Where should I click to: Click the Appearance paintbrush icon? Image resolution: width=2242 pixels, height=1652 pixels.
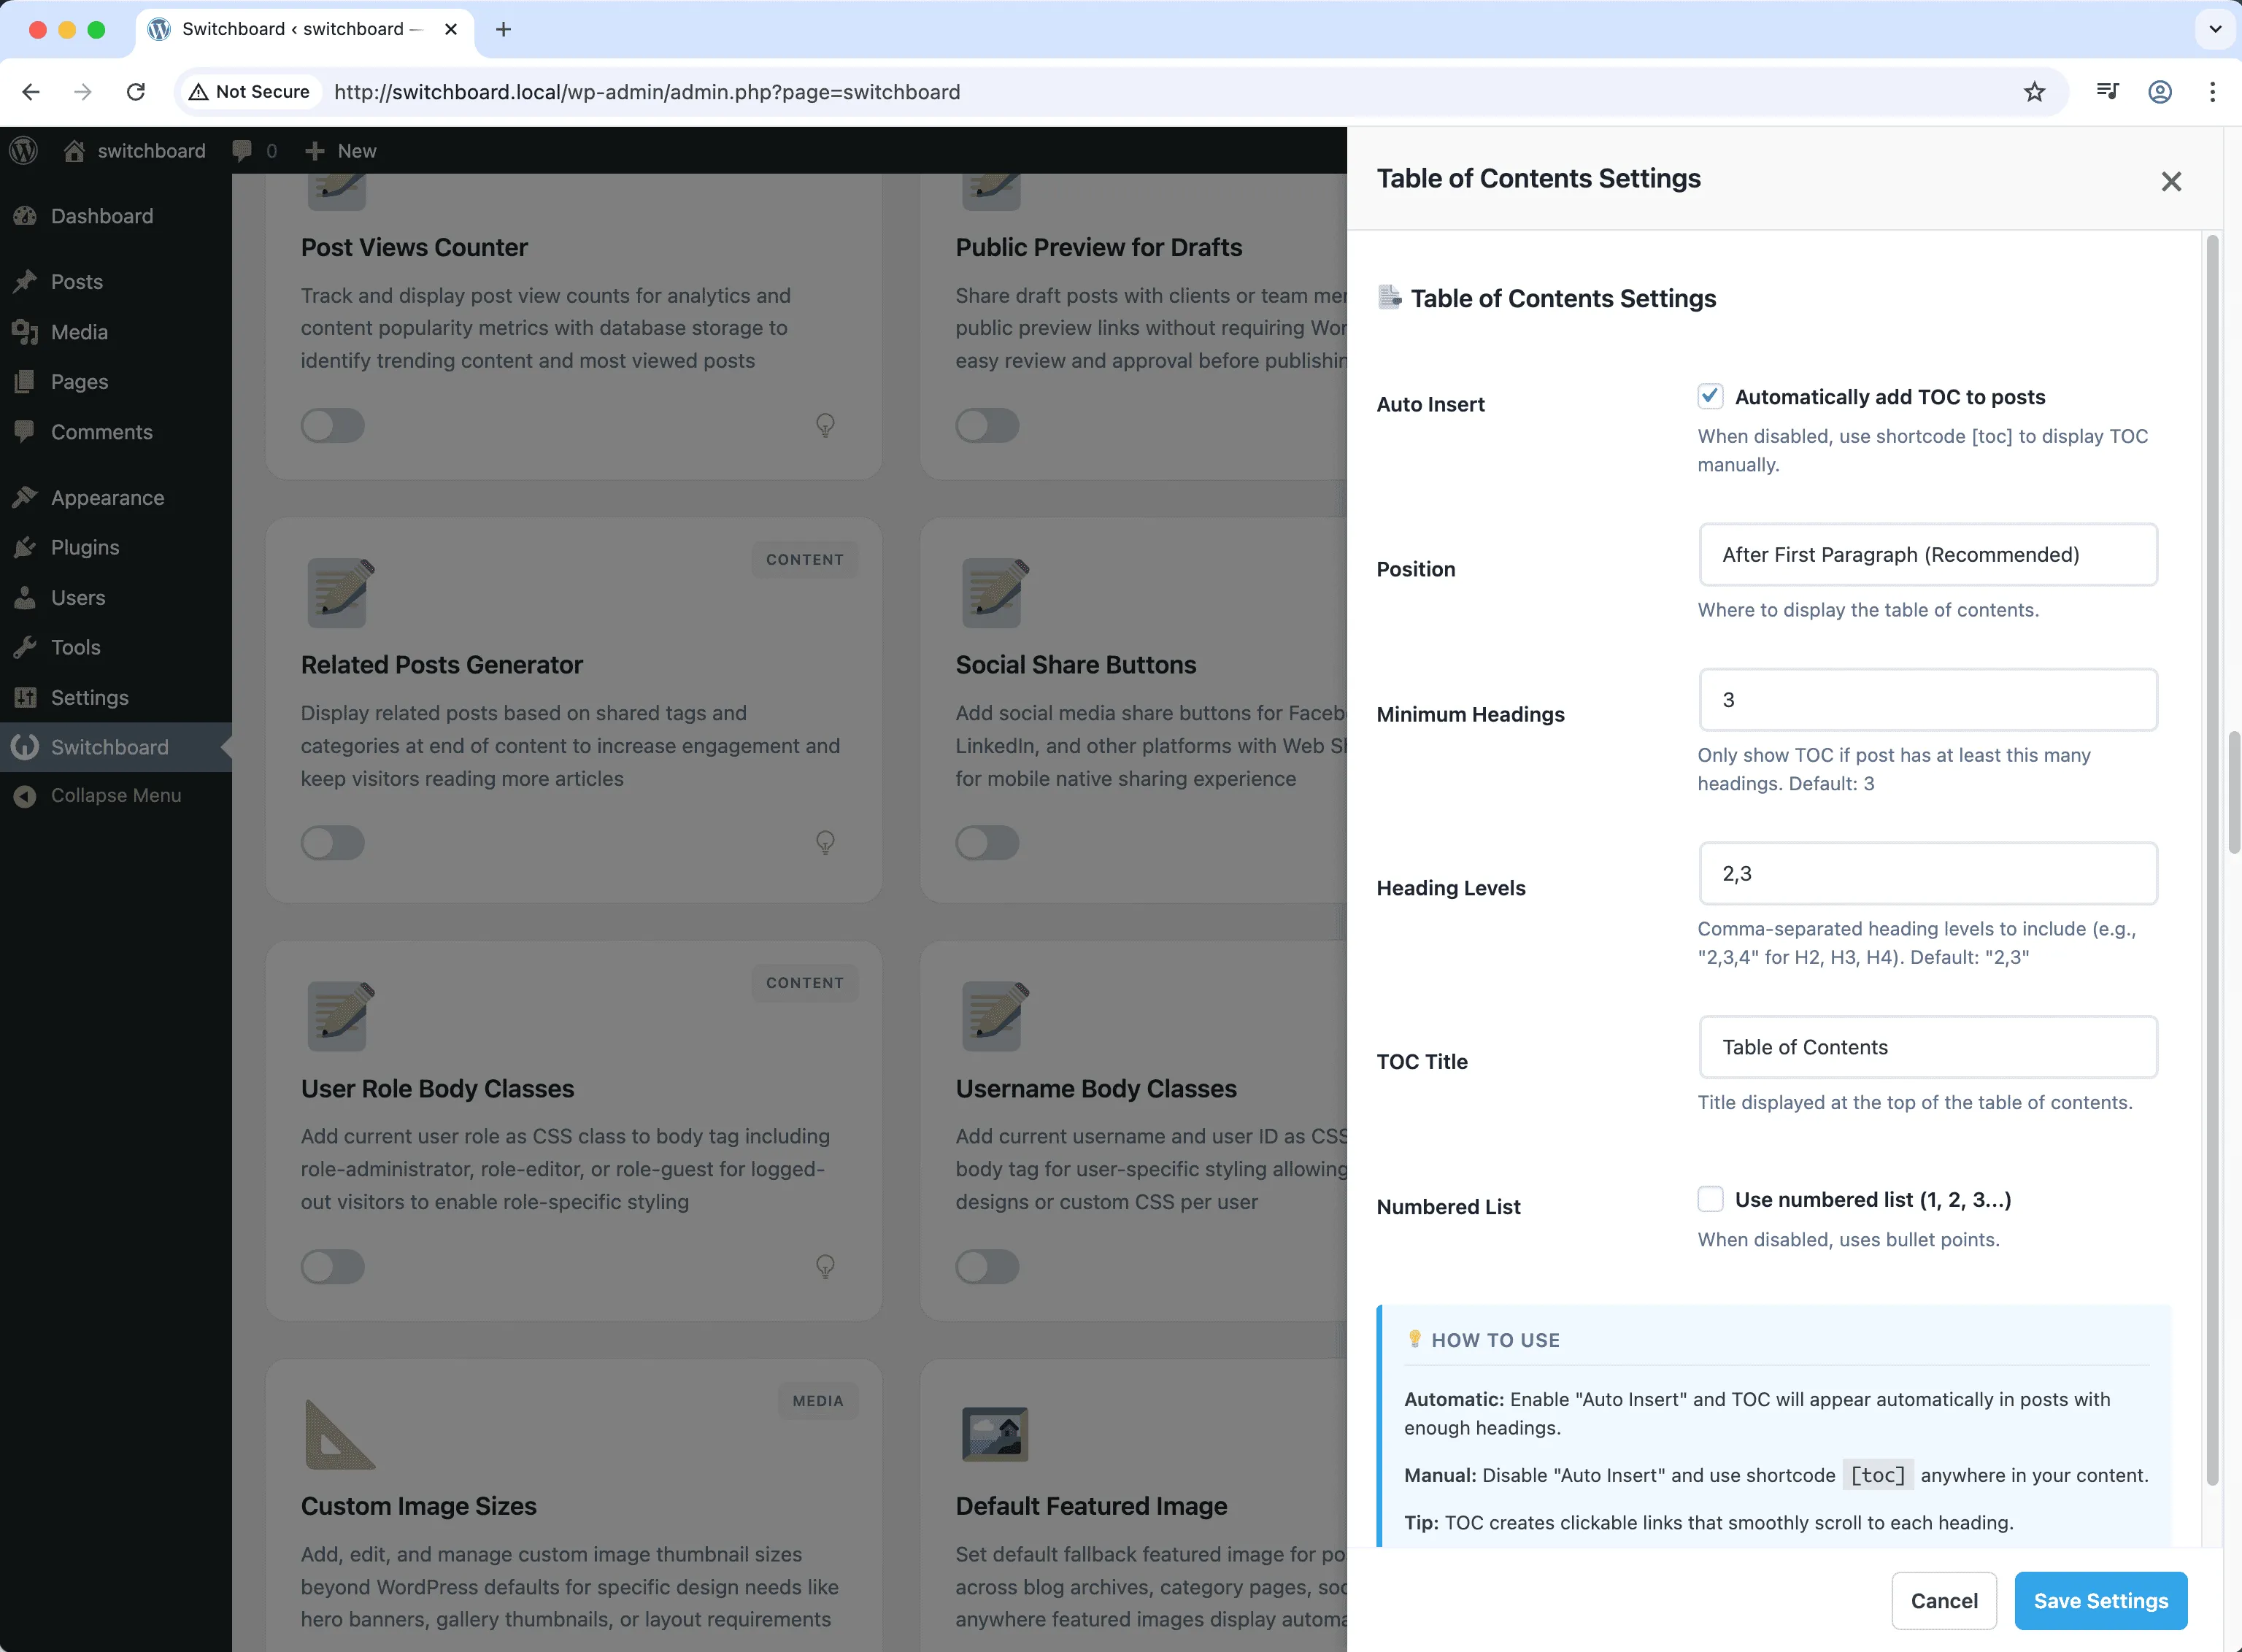click(x=26, y=497)
